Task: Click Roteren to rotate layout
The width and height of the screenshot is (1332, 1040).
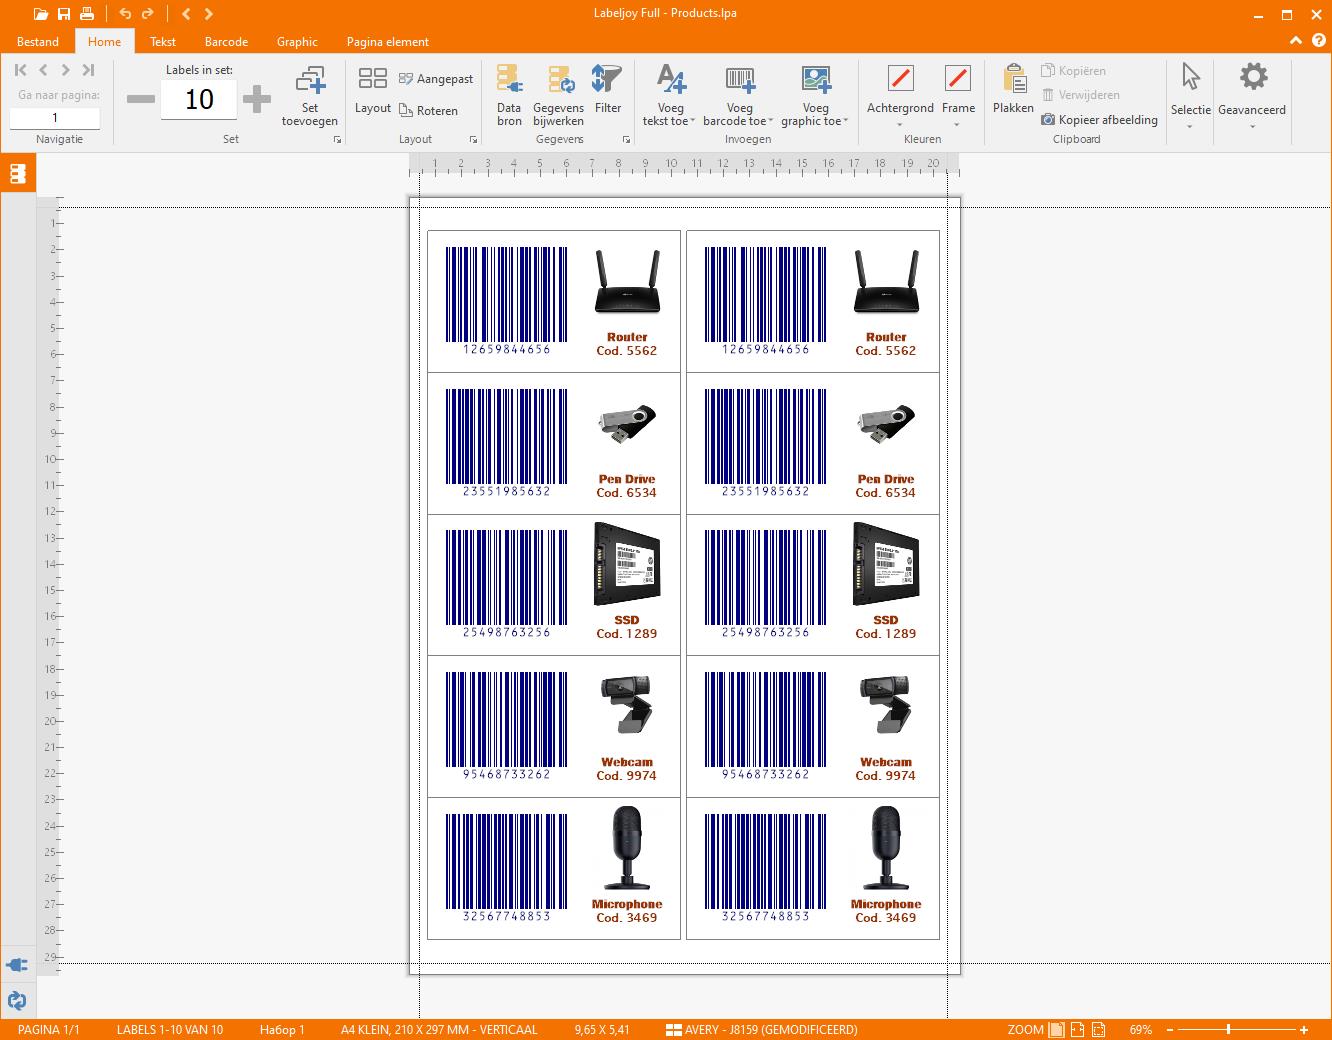Action: (428, 111)
